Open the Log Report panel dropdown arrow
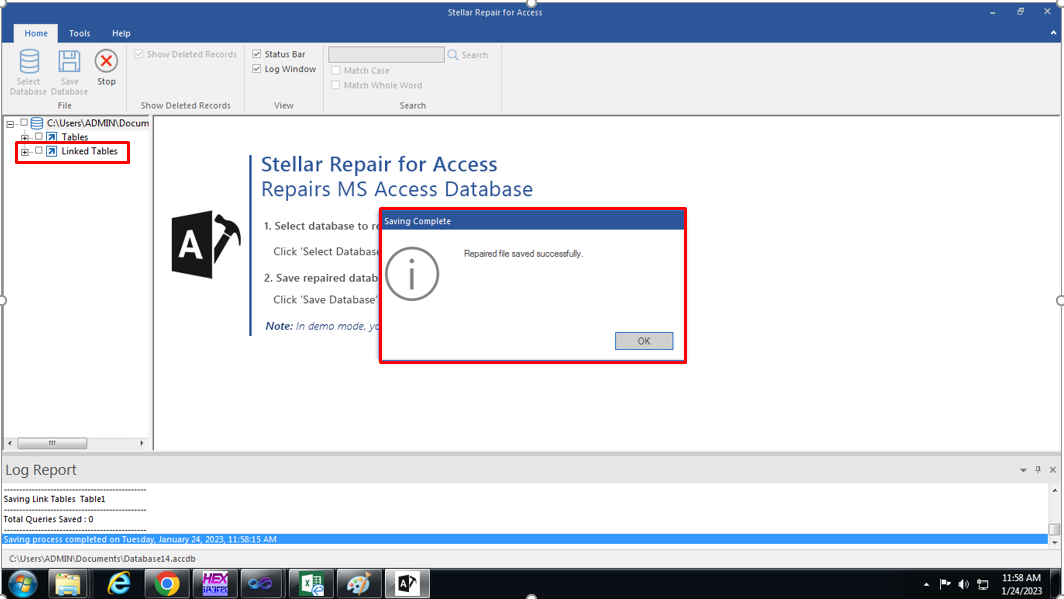1064x599 pixels. 1023,470
